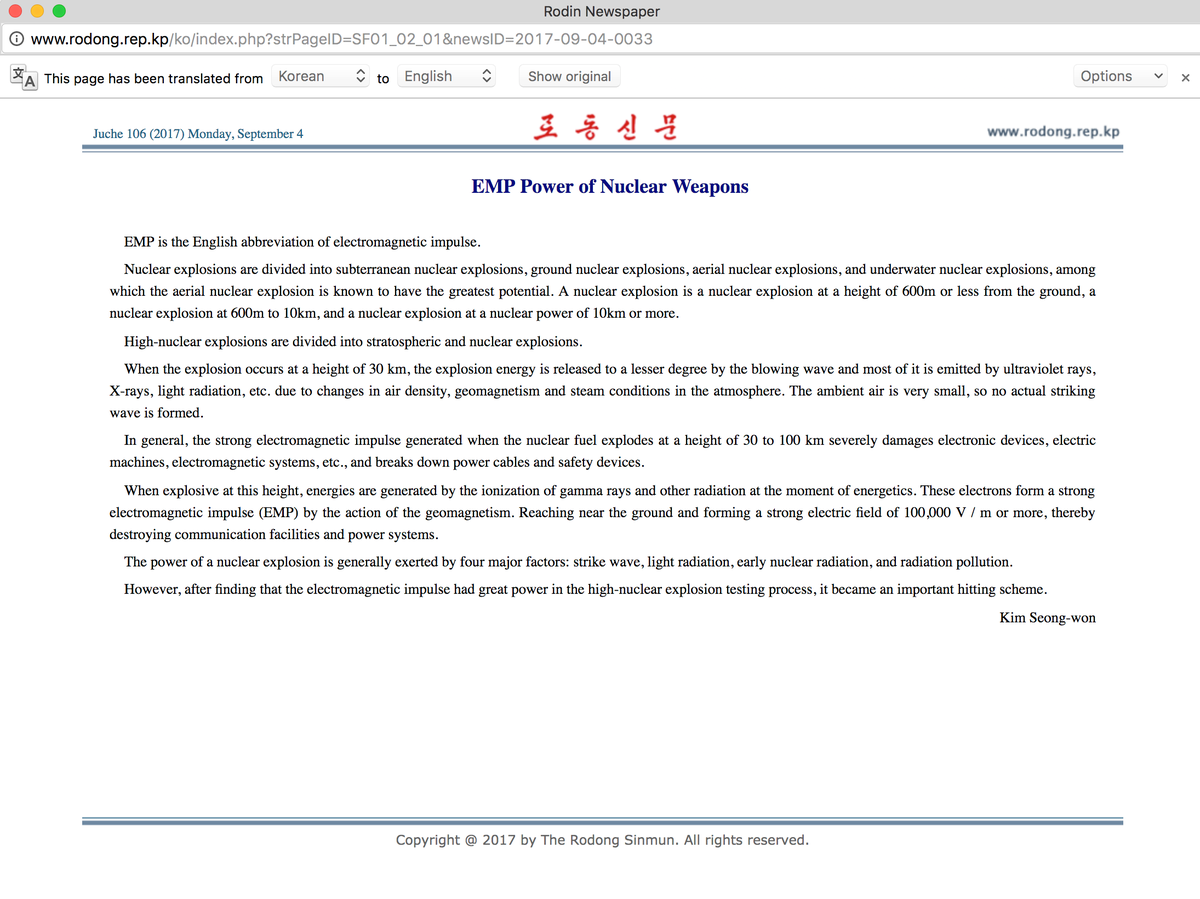This screenshot has width=1200, height=899.
Task: Click the window title Rodin Newspaper
Action: (601, 12)
